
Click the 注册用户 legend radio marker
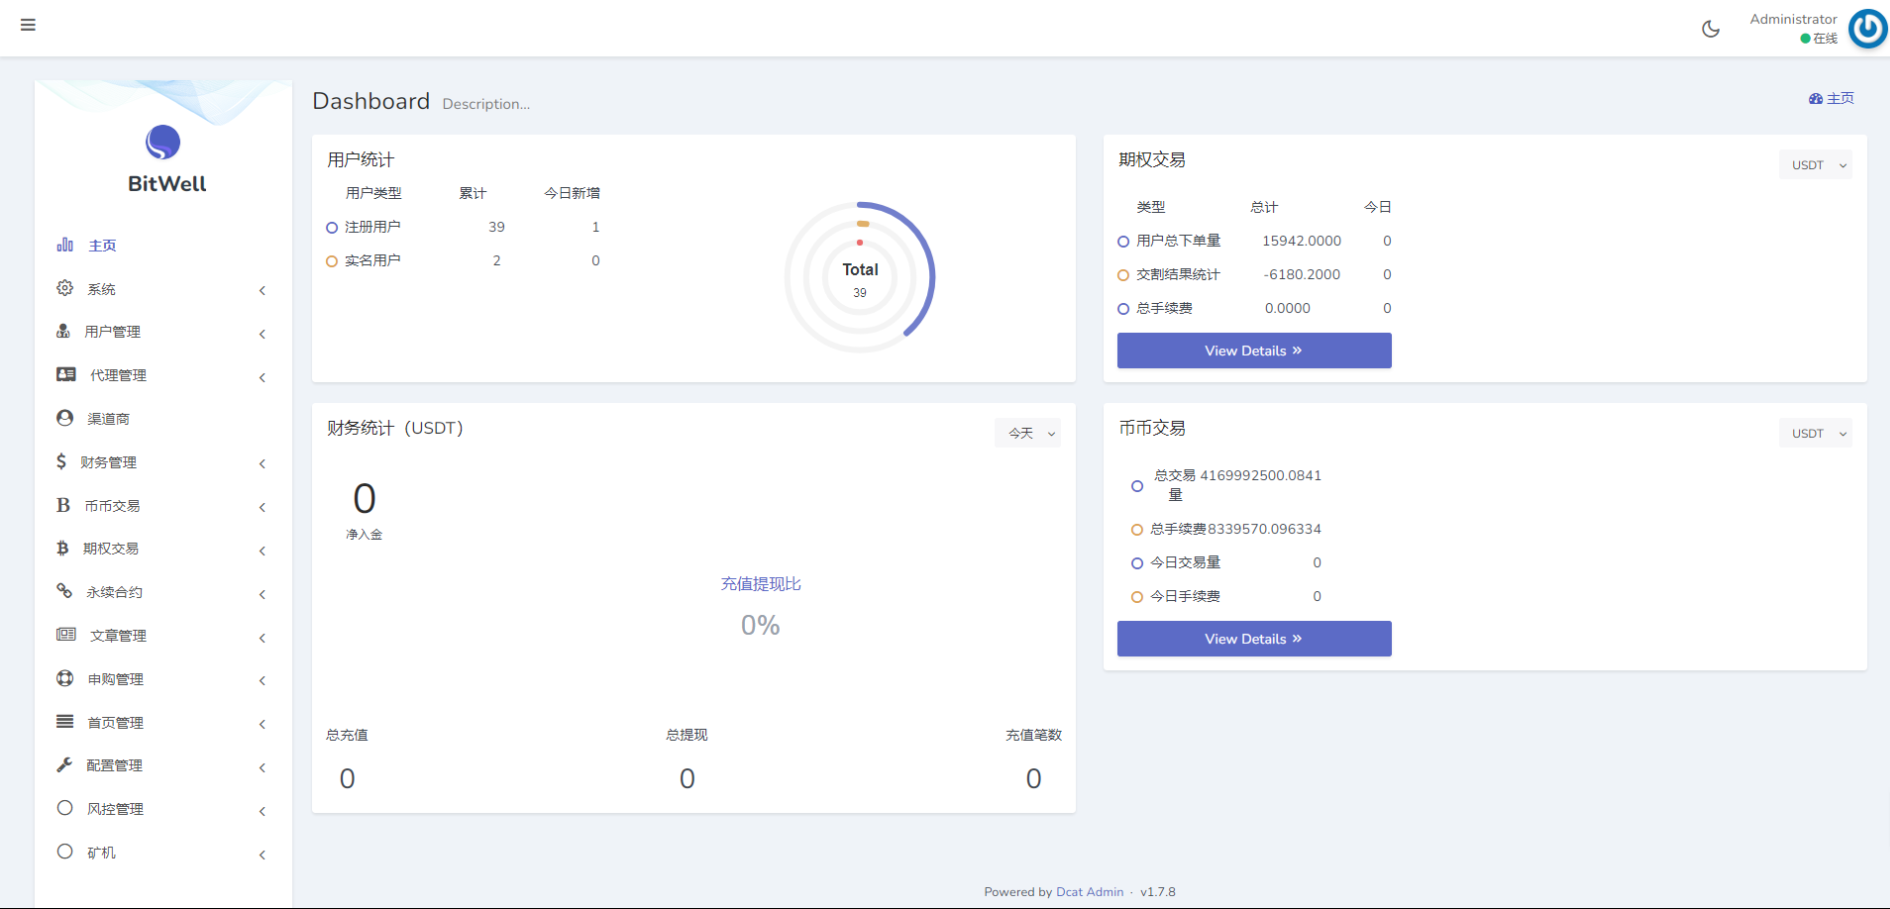331,227
